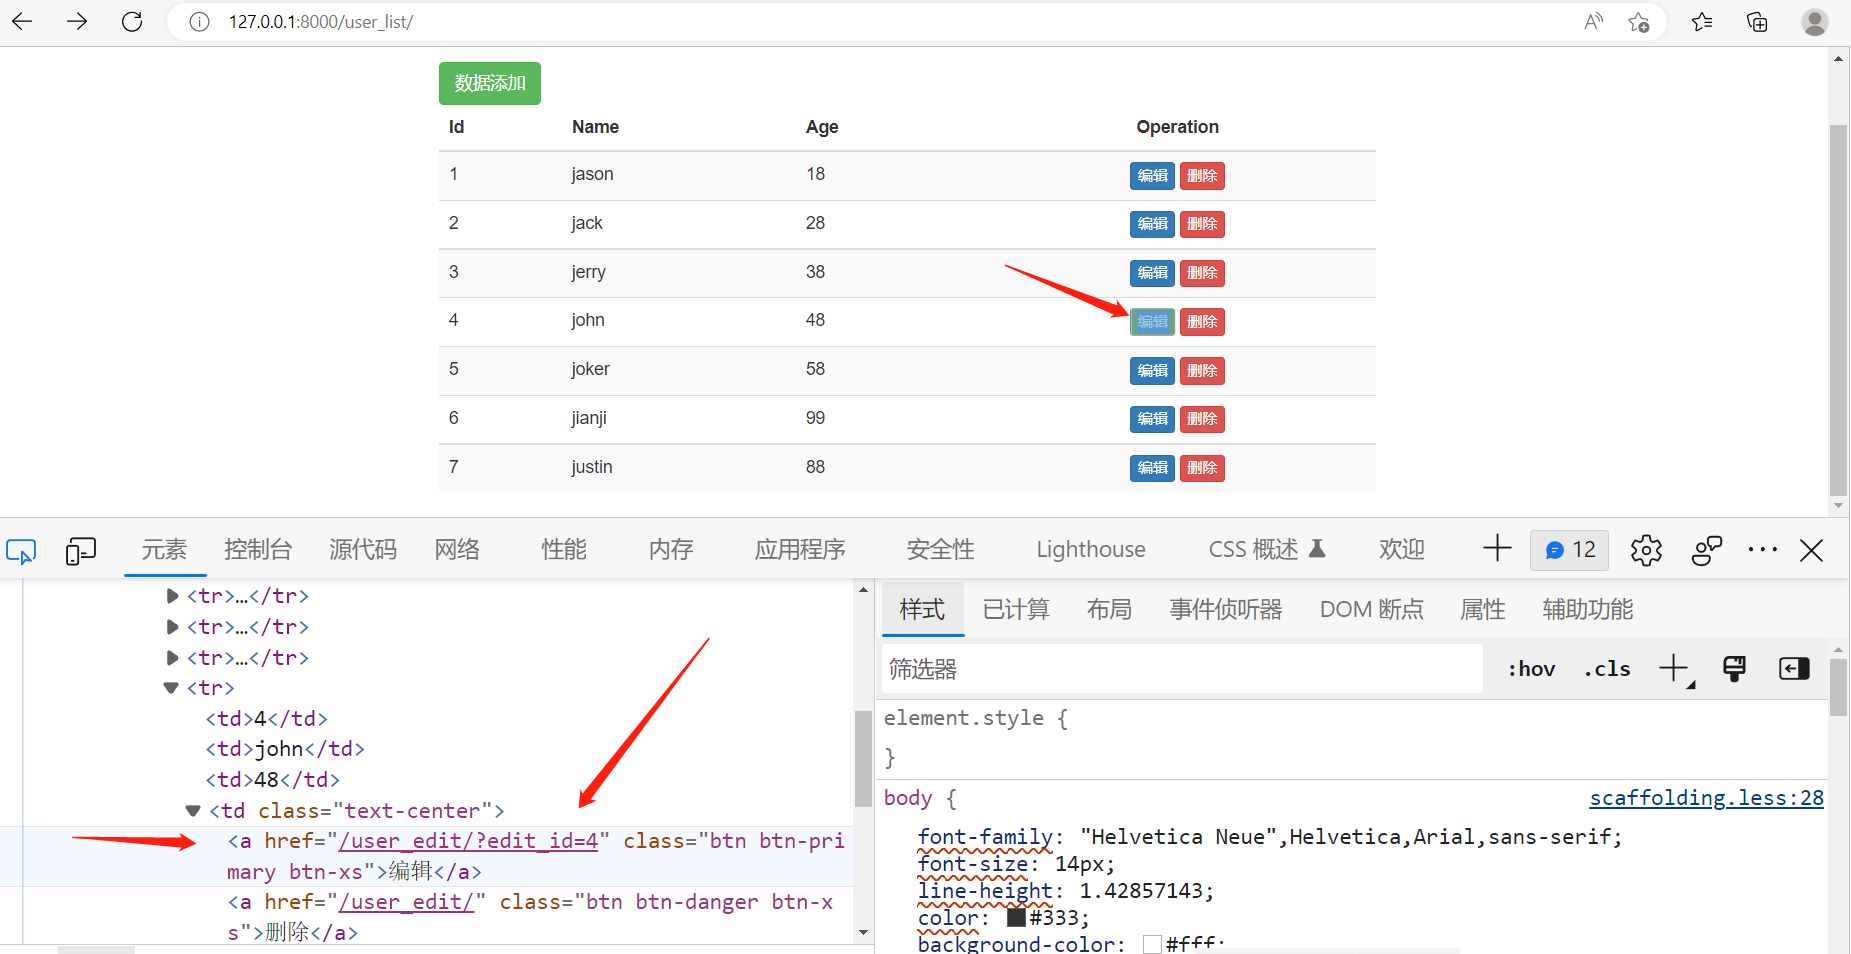Select the 属性 pane tab

(1483, 610)
